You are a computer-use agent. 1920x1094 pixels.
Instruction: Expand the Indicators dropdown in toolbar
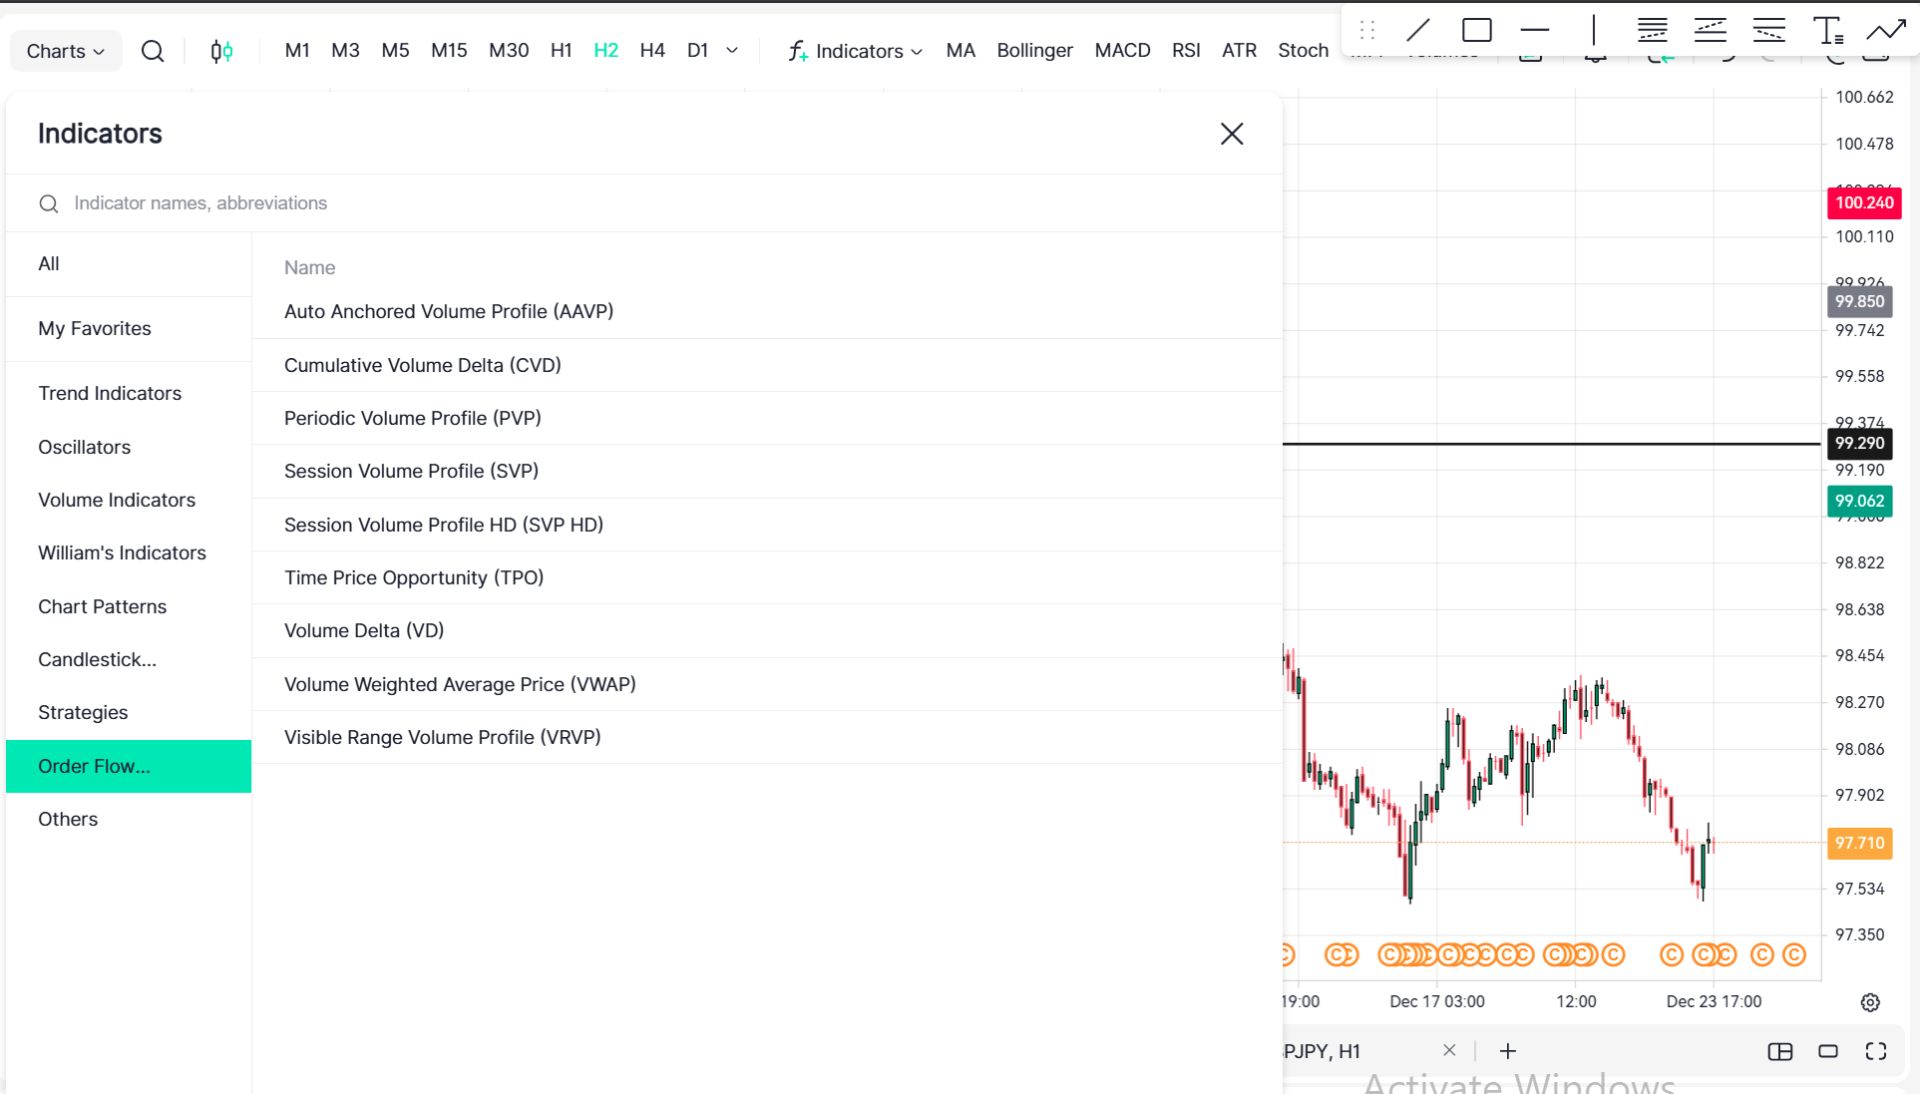(x=856, y=51)
